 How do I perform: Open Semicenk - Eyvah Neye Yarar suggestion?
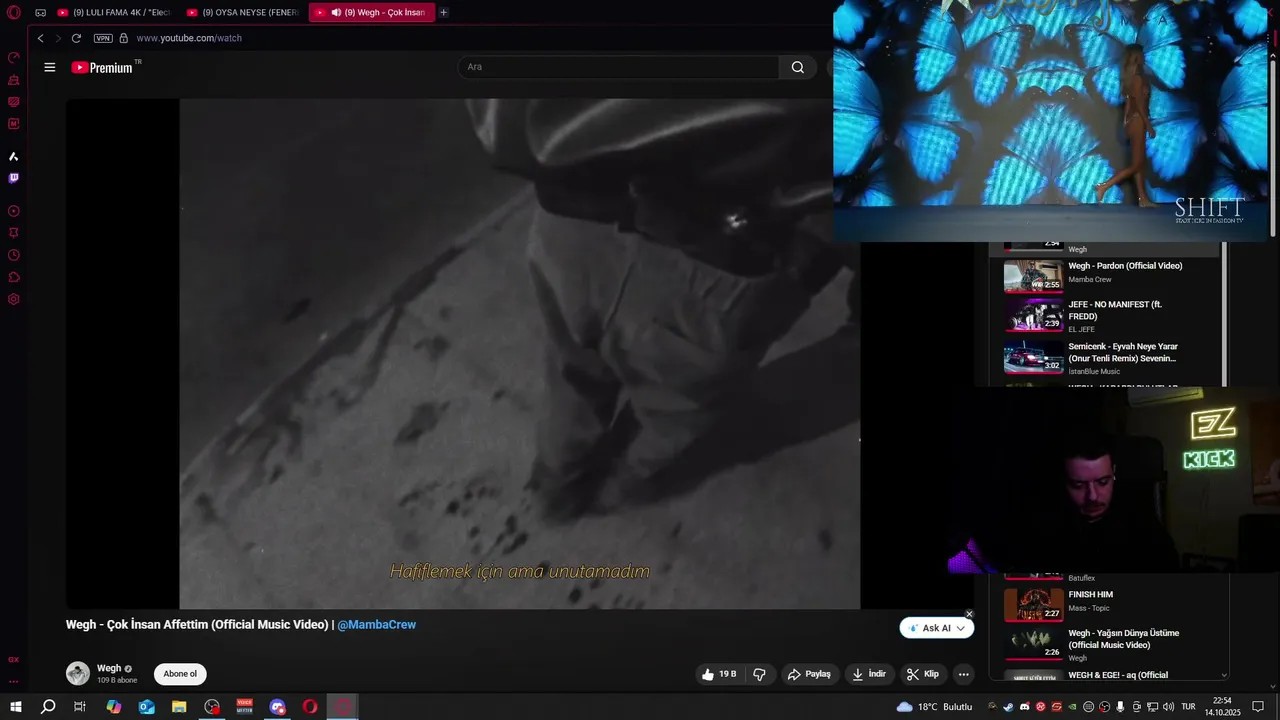tap(1123, 352)
